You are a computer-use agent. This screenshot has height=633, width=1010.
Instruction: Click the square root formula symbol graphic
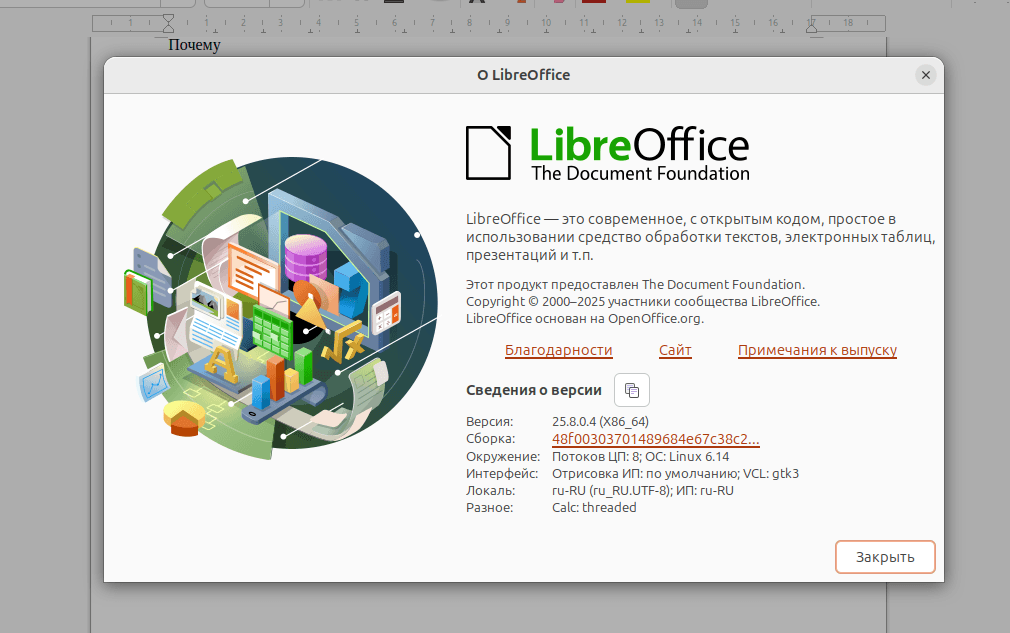pyautogui.click(x=346, y=343)
